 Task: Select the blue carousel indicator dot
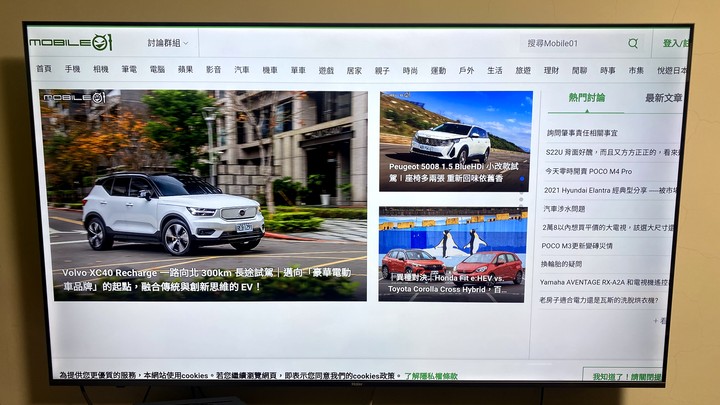pos(522,179)
